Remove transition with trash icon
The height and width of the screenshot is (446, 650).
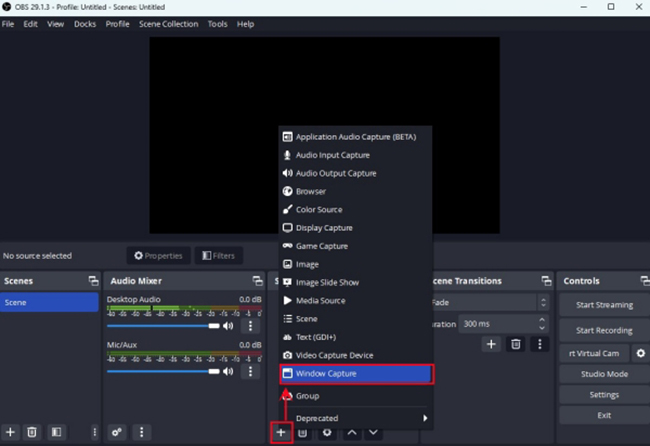click(516, 344)
